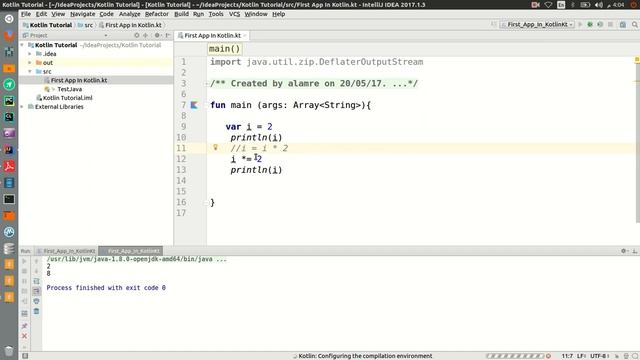Screen dimensions: 640x360
Task: Open the Build menu
Action: pyautogui.click(x=181, y=14)
